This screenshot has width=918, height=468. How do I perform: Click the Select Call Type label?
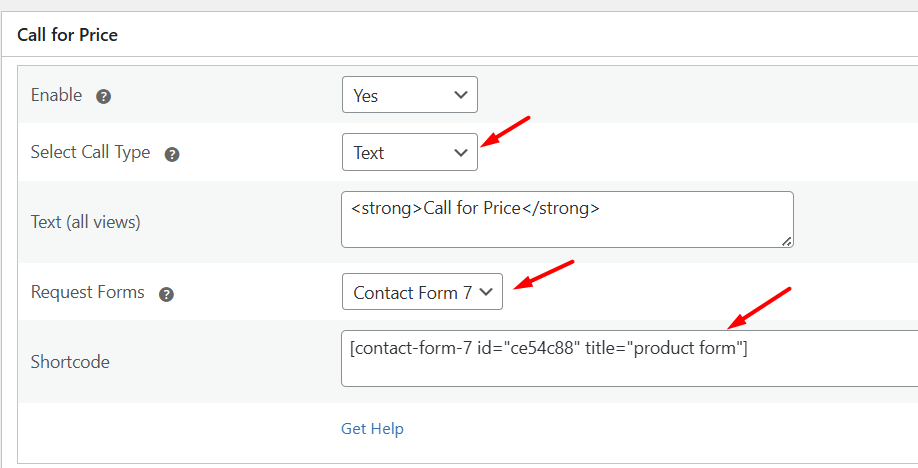point(90,153)
